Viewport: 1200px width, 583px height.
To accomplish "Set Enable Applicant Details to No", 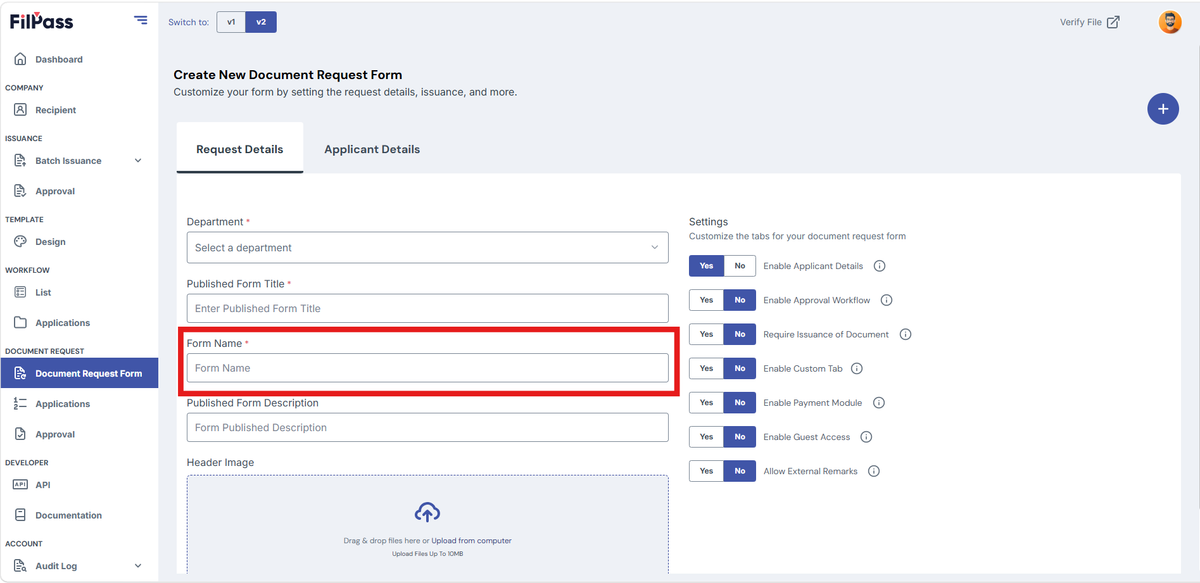I will click(739, 266).
